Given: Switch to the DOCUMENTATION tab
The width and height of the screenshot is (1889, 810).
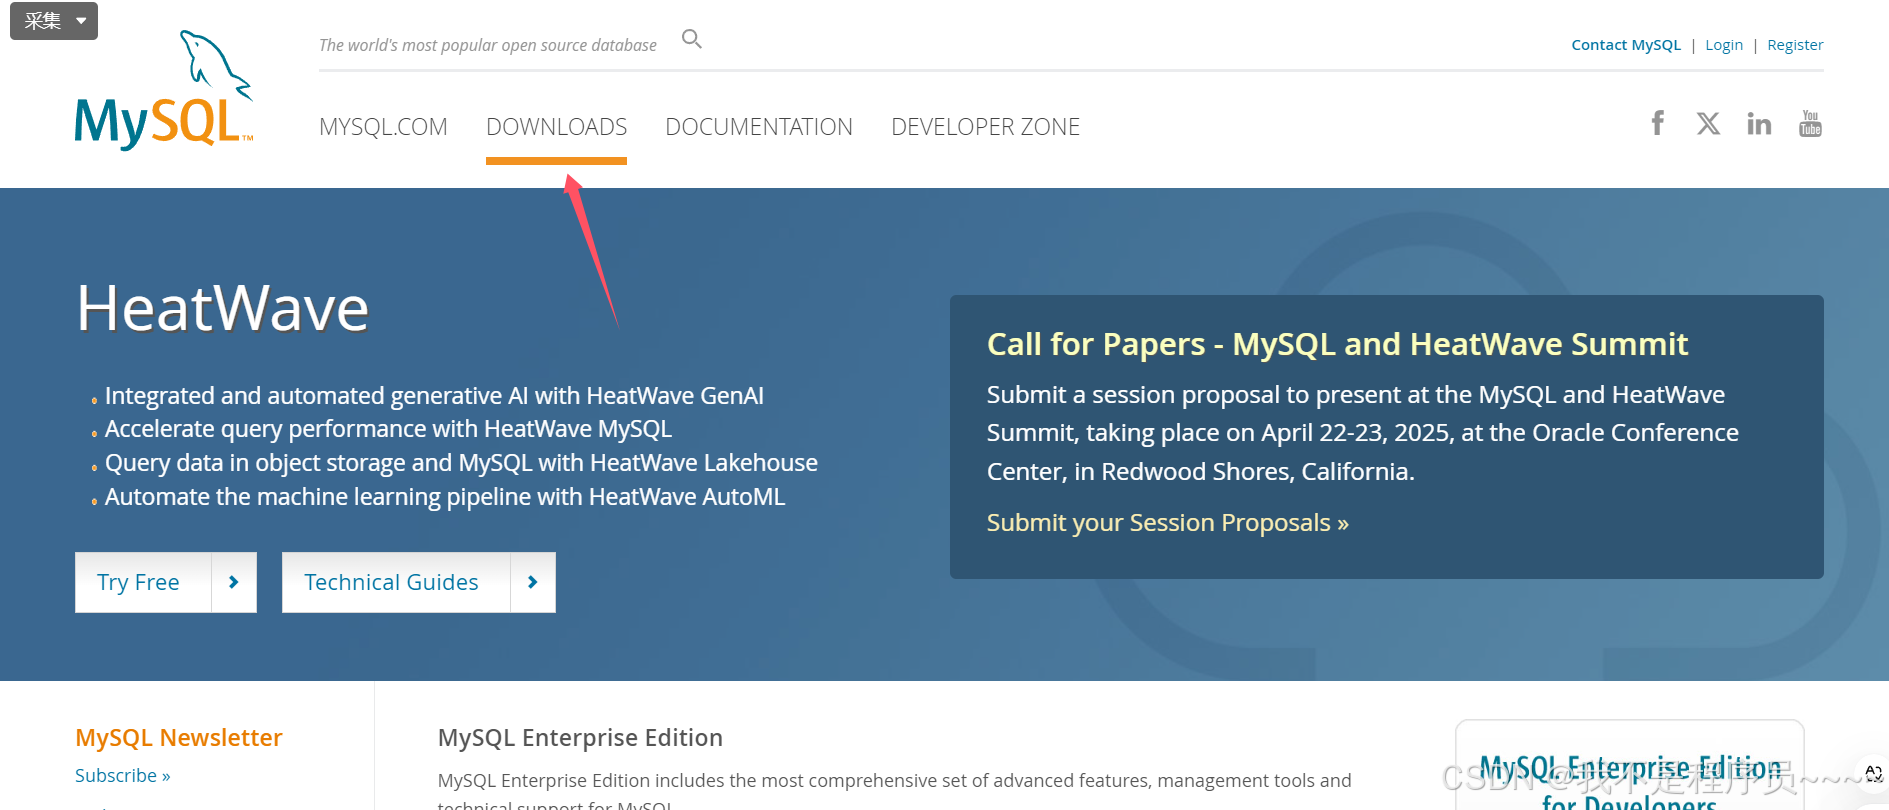Looking at the screenshot, I should pos(759,127).
